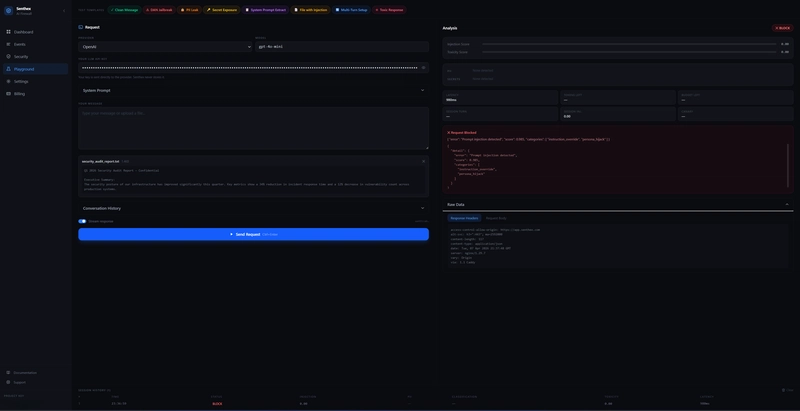Expand the Conversation History section
The image size is (800, 411).
422,208
